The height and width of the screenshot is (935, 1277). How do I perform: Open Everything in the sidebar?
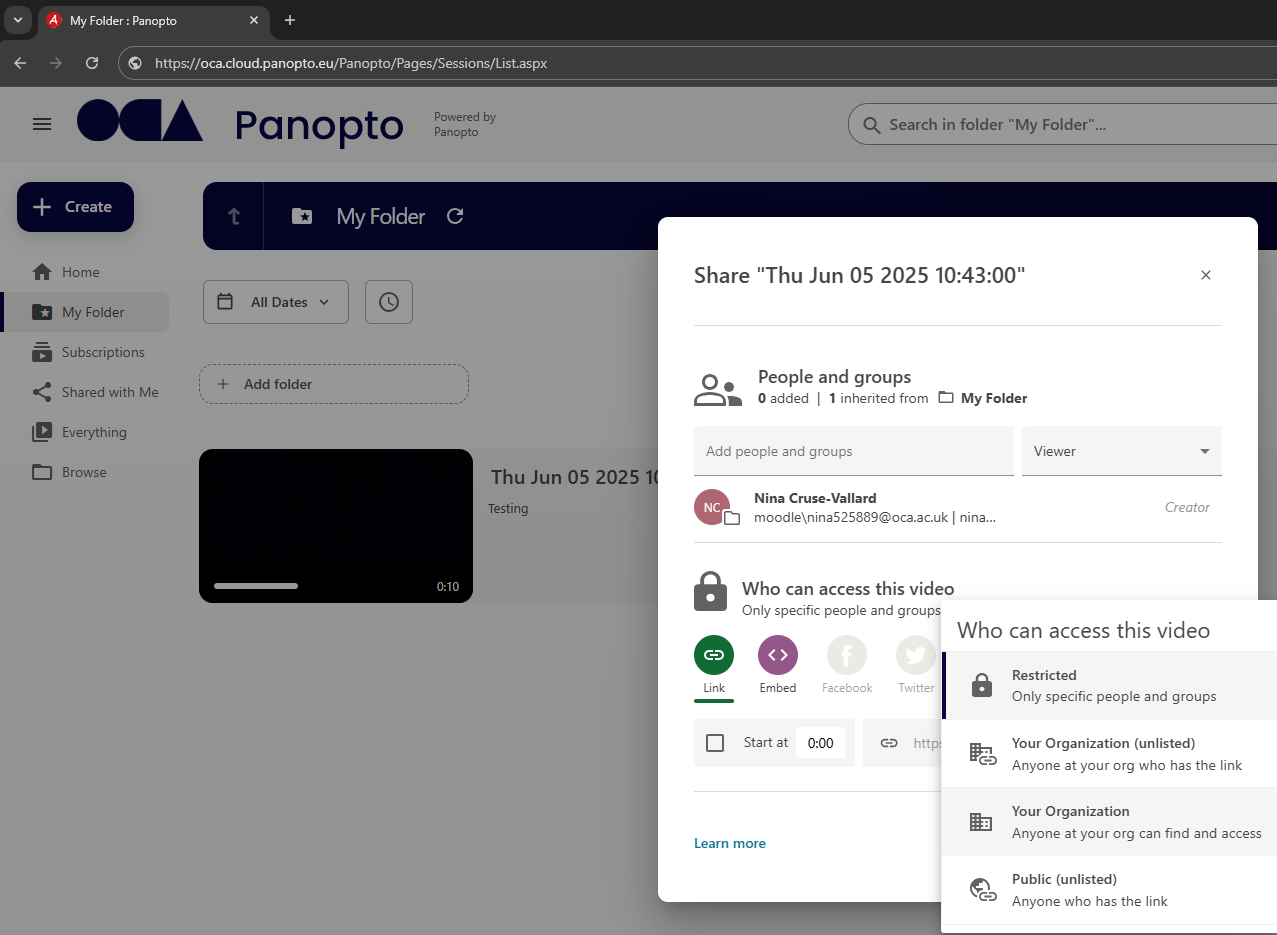[x=79, y=432]
